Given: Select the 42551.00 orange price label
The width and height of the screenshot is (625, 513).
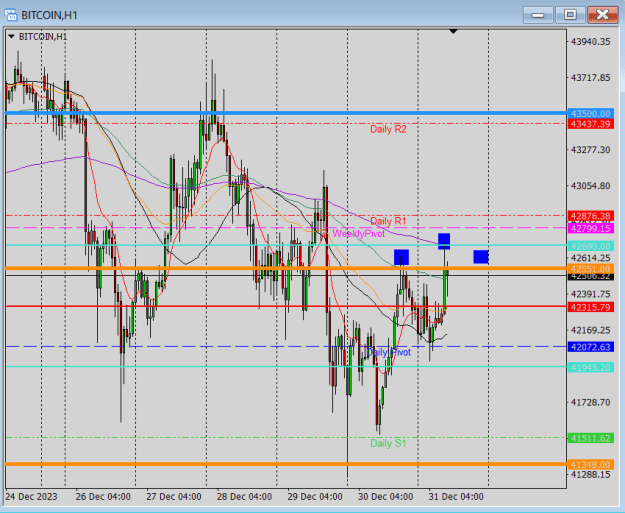Looking at the screenshot, I should (x=590, y=269).
